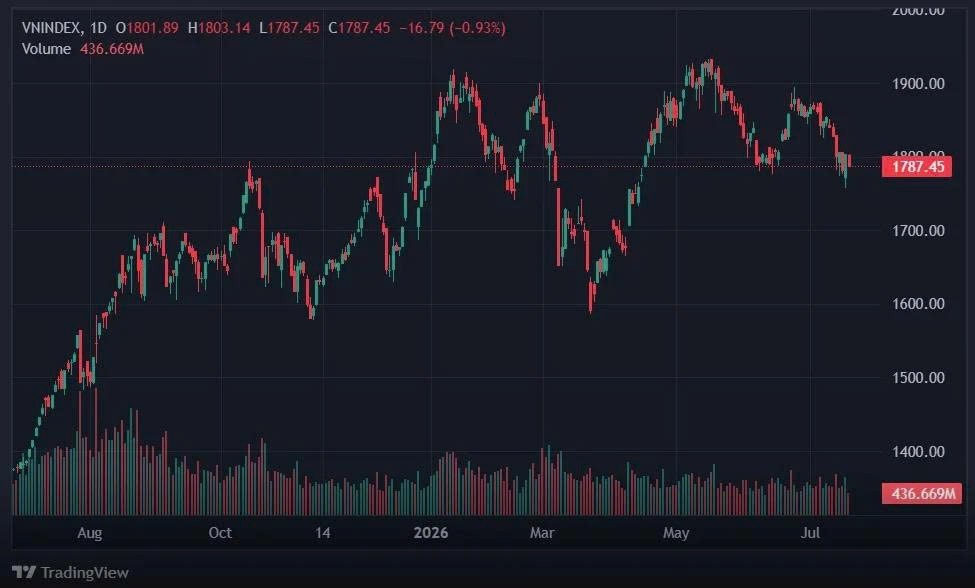Image resolution: width=975 pixels, height=588 pixels.
Task: Click the Aug time axis marker
Action: click(x=90, y=533)
